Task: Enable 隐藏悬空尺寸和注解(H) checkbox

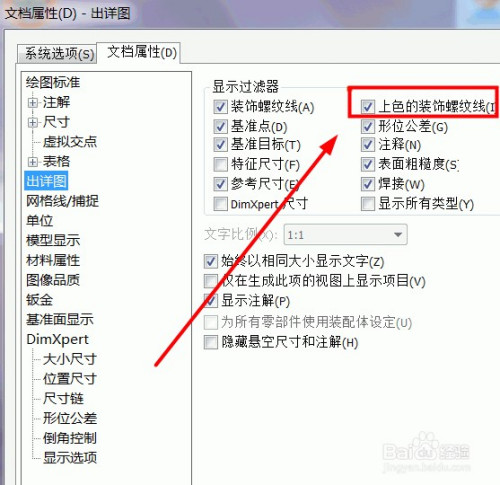Action: coord(211,342)
